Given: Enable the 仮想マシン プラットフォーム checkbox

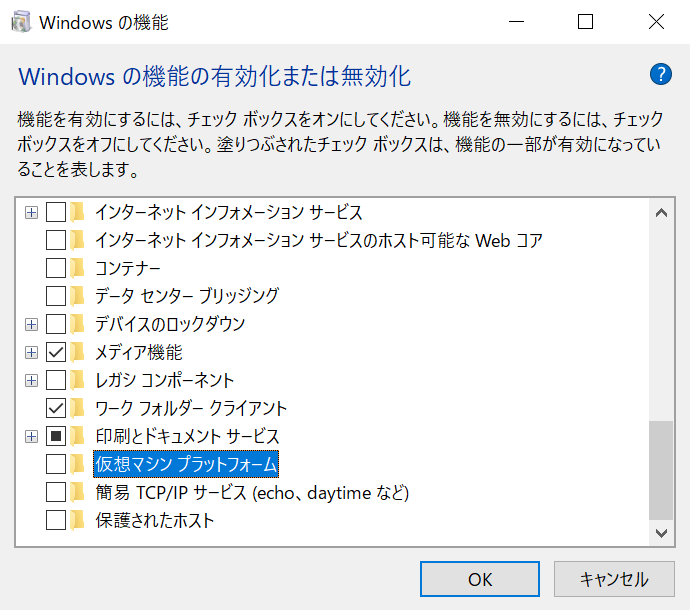Looking at the screenshot, I should coord(56,464).
